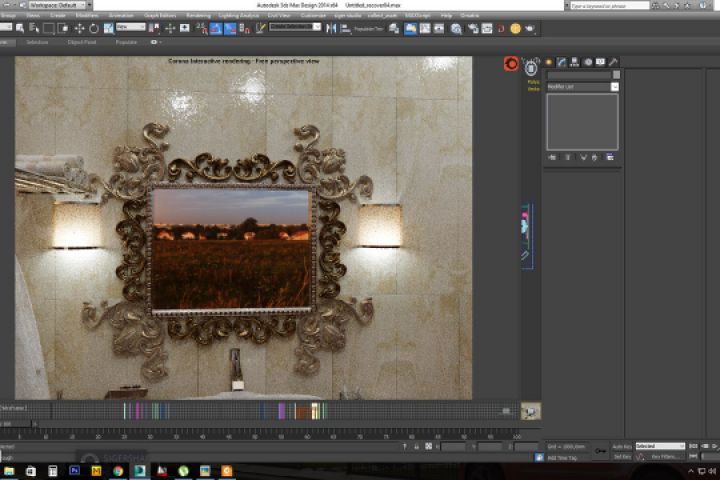Viewport: 720px width, 480px height.
Task: Open the Utilities hammer tab
Action: [613, 62]
